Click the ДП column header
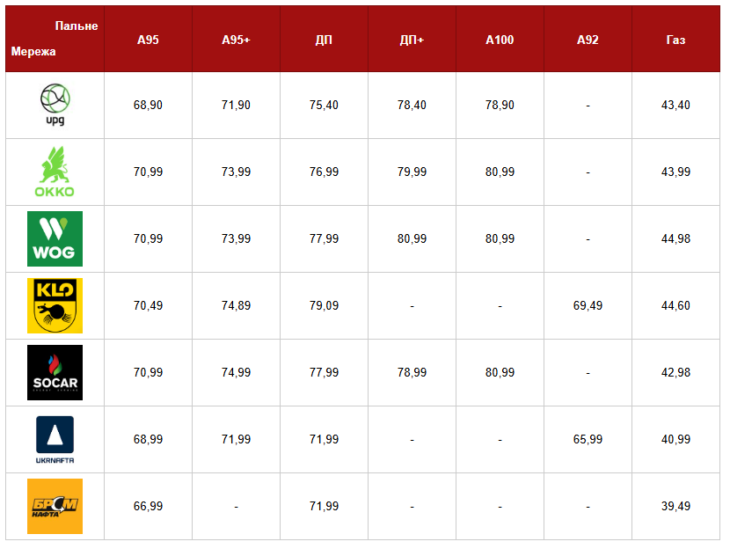This screenshot has width=730, height=549. (324, 40)
